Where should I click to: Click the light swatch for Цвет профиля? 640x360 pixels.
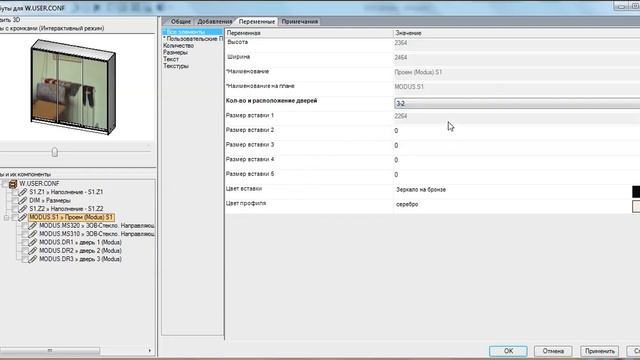[636, 206]
